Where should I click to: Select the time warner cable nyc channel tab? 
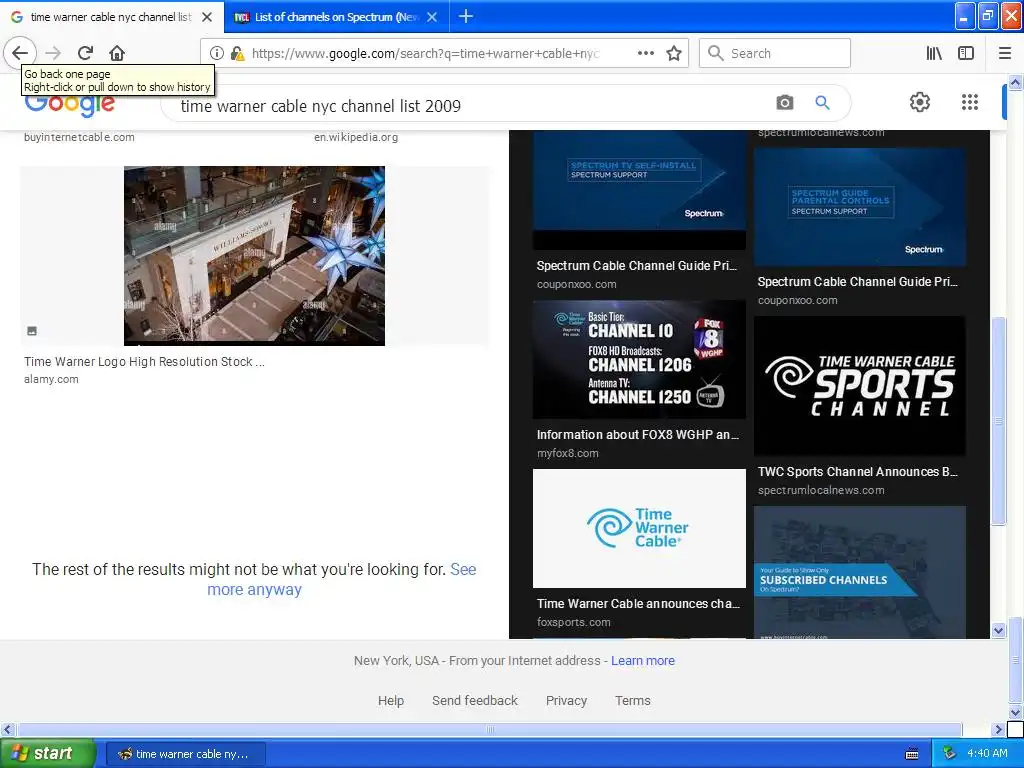tap(111, 17)
